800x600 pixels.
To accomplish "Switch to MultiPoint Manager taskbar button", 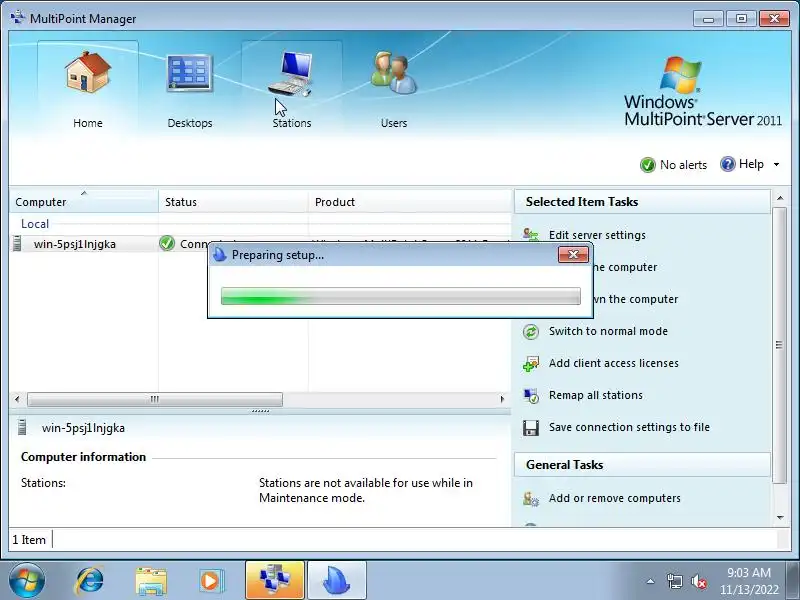I will point(274,580).
